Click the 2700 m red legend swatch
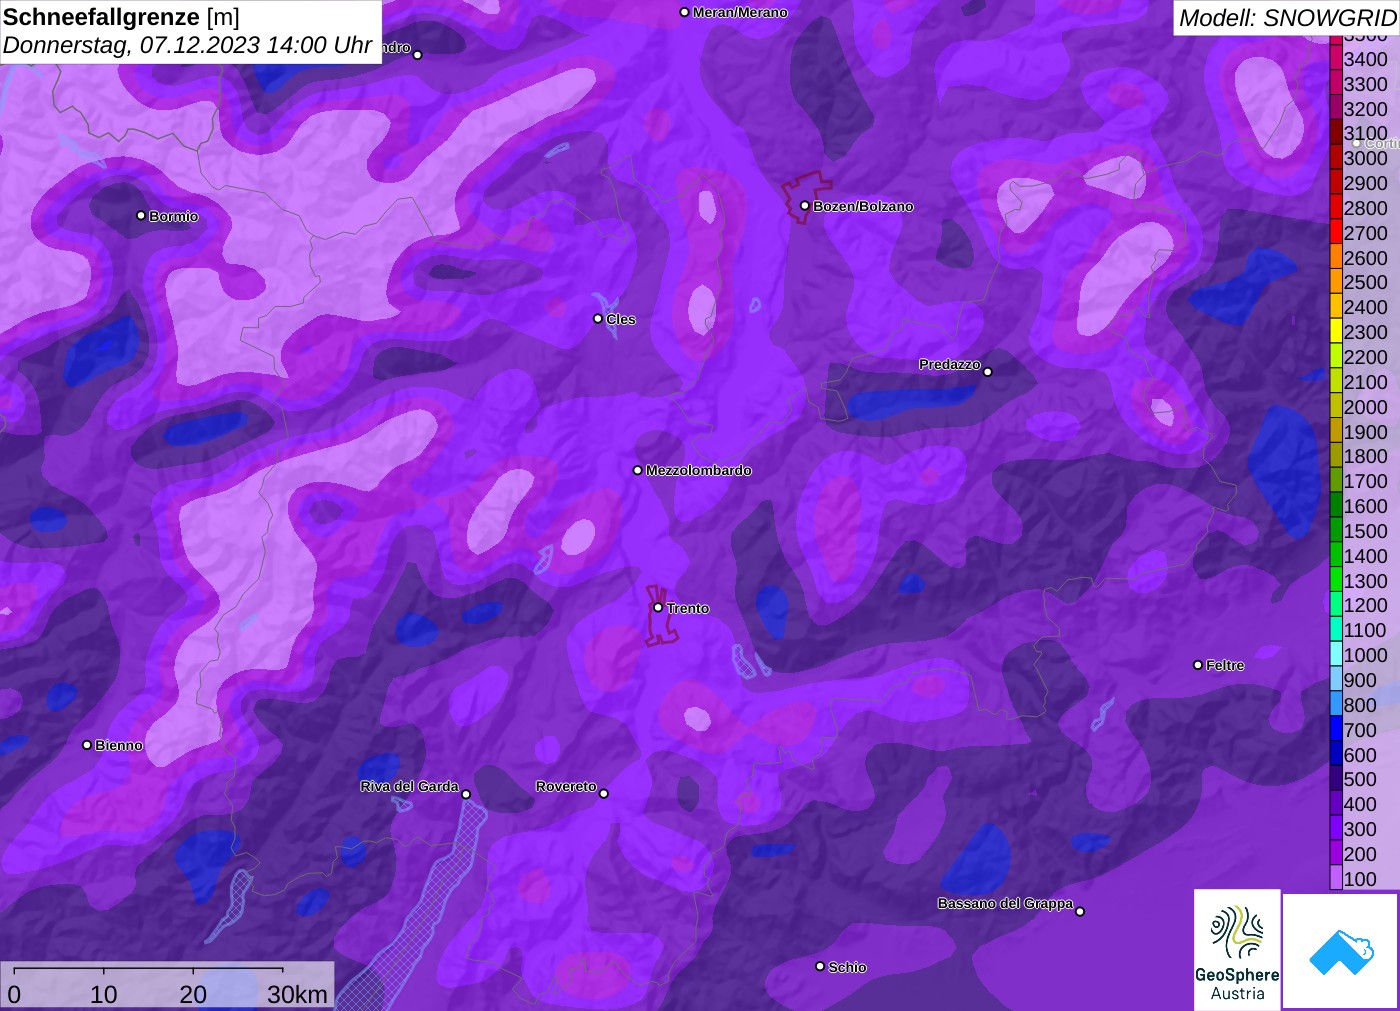The image size is (1400, 1011). coord(1336,233)
